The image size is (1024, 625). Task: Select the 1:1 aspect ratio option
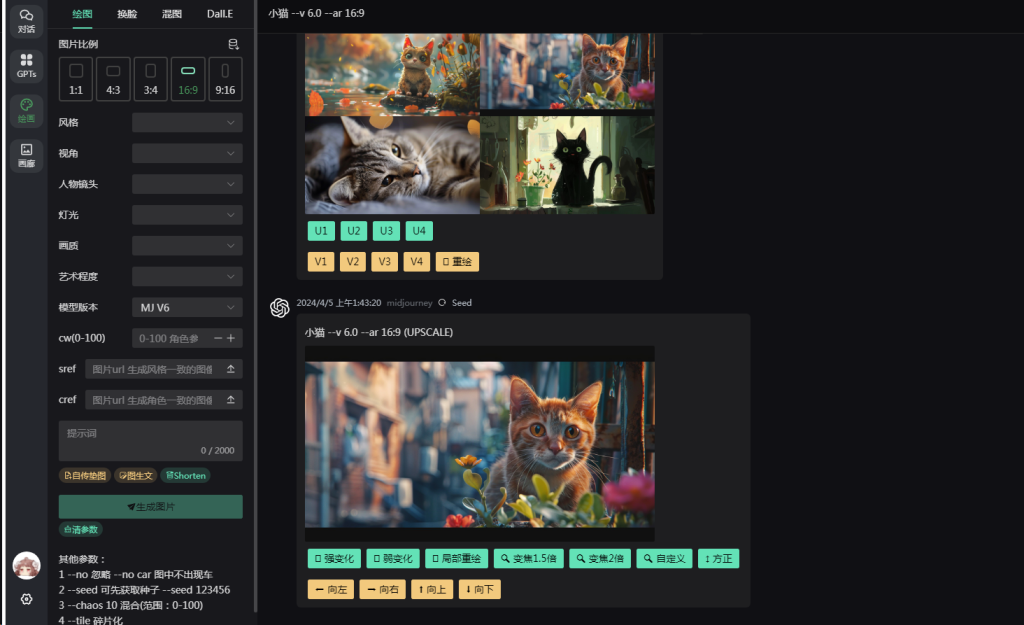click(x=76, y=79)
